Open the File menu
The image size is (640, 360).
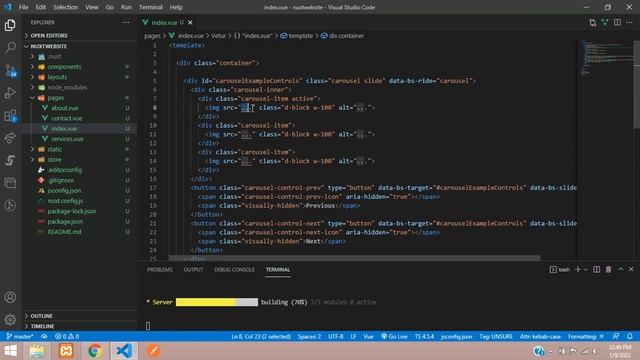23,7
